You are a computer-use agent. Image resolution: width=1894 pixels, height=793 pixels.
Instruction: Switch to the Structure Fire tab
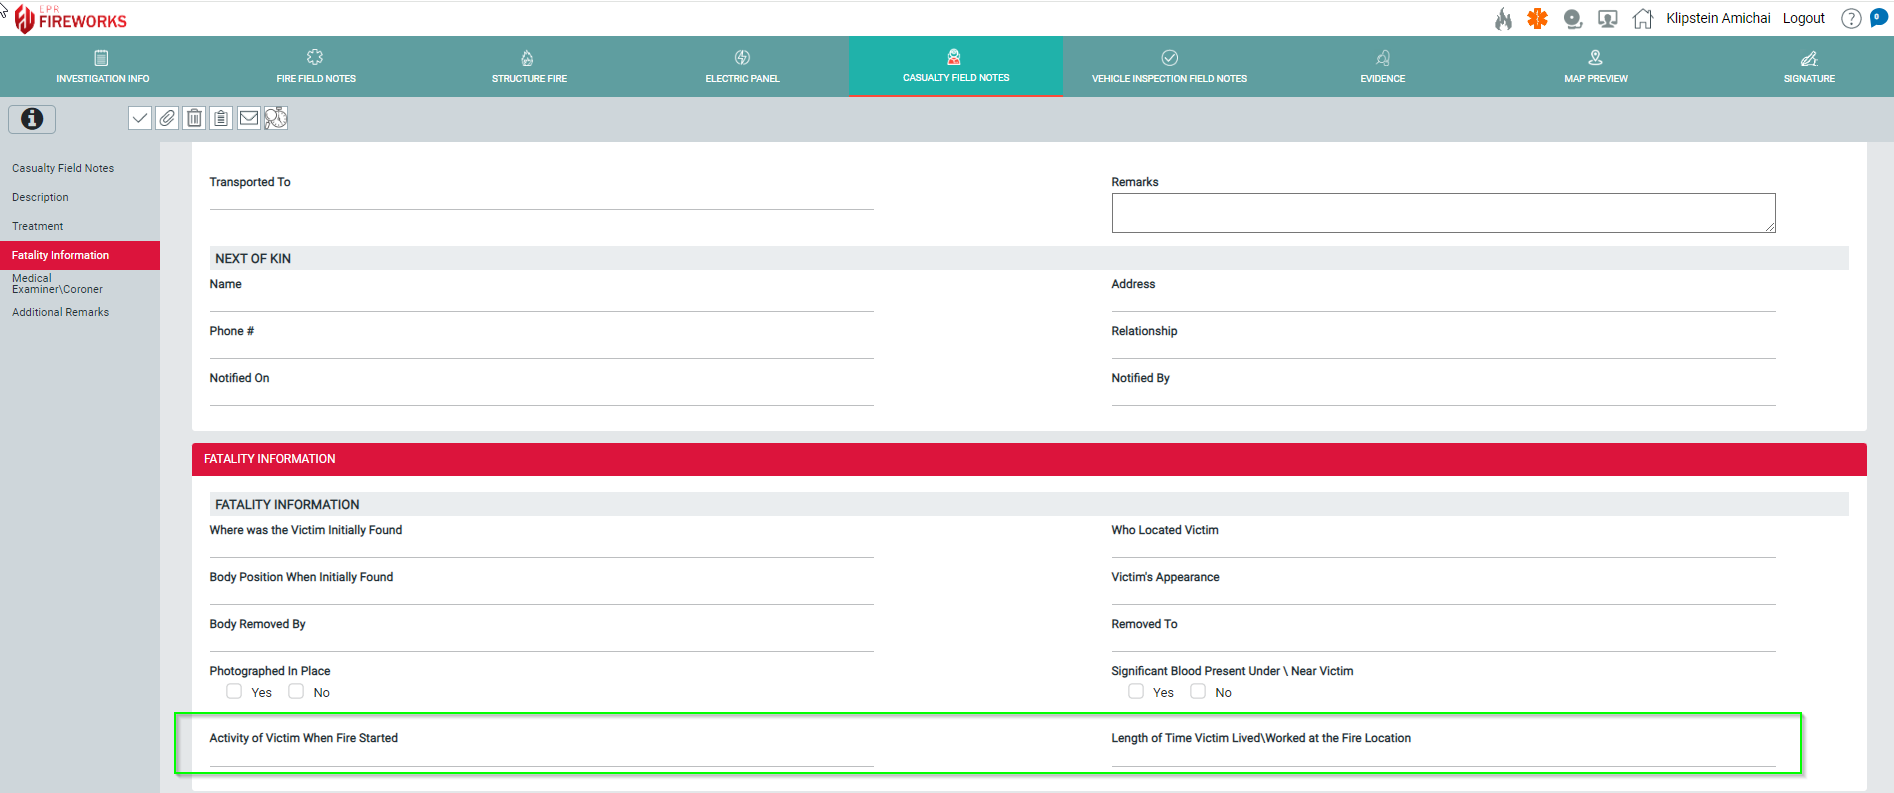point(529,66)
